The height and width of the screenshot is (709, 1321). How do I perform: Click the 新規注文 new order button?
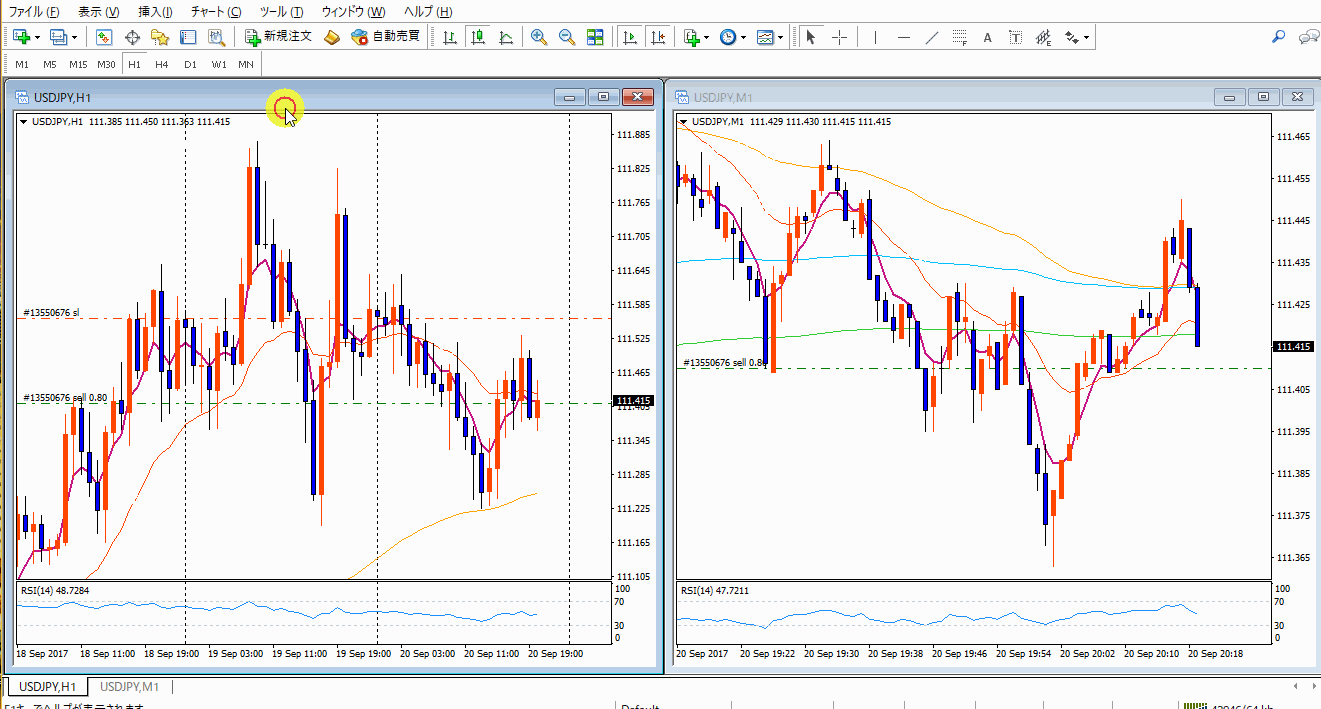click(x=278, y=37)
